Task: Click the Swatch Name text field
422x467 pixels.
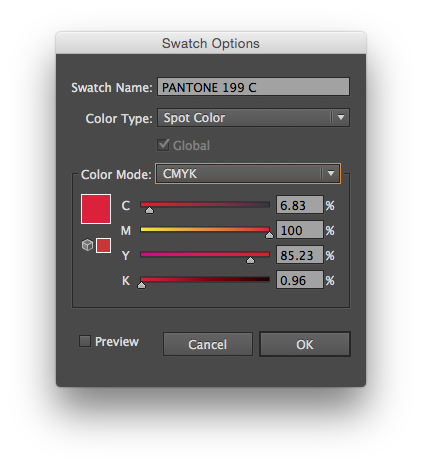Action: (x=253, y=87)
